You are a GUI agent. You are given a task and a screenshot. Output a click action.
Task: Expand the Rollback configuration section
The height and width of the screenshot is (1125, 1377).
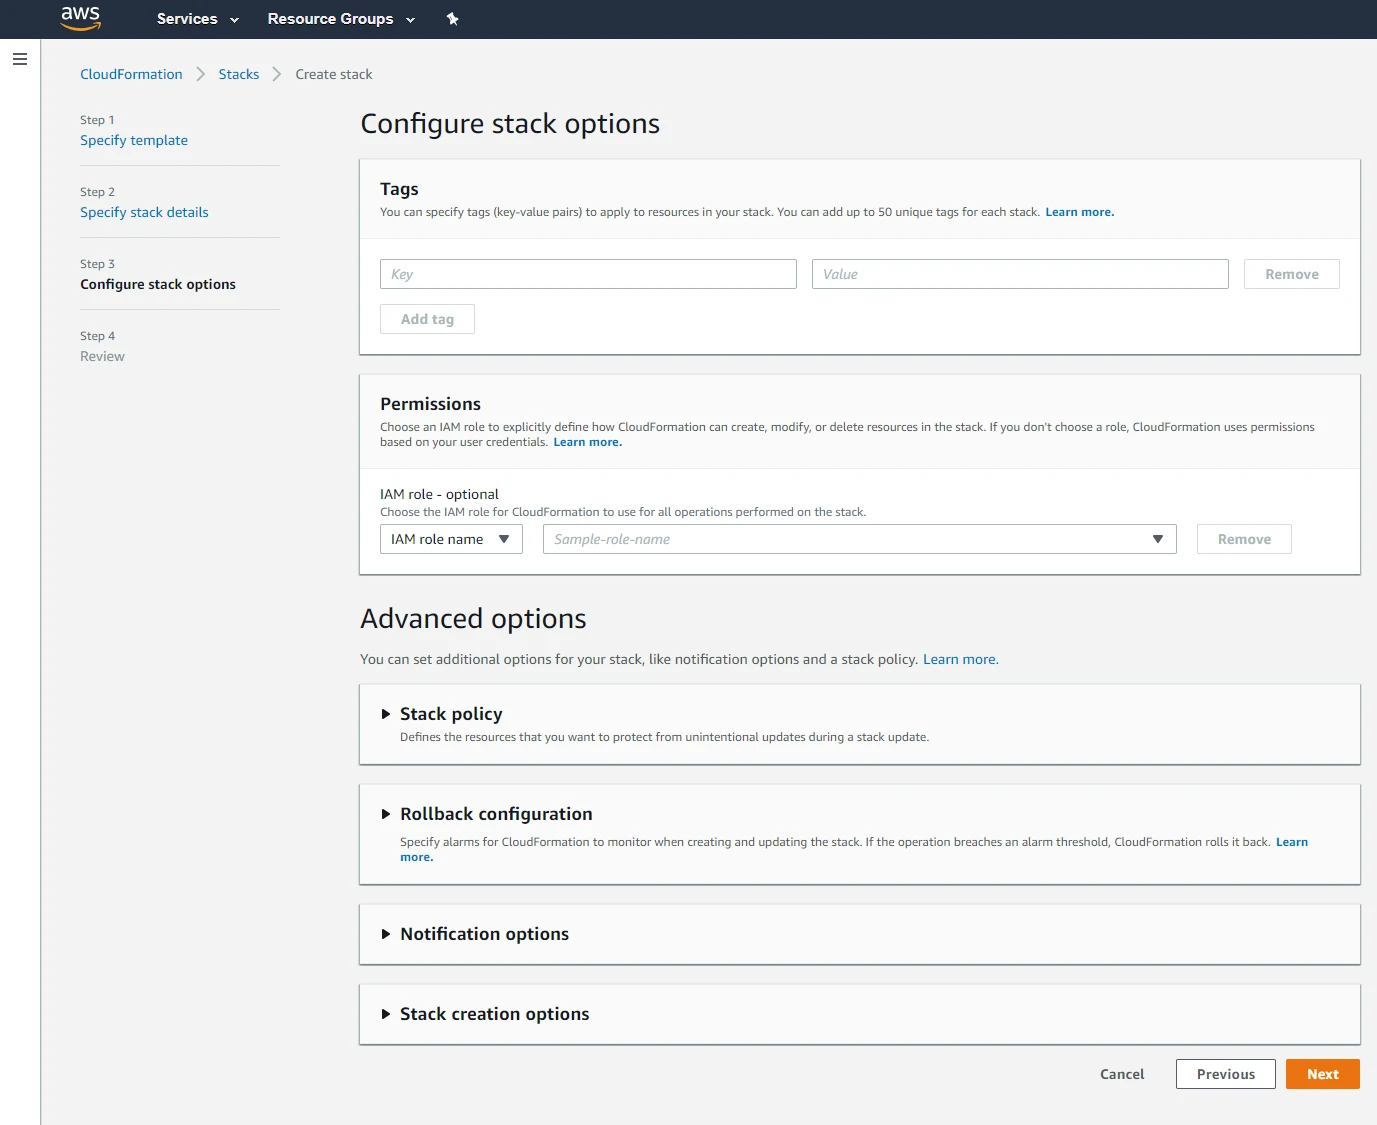pyautogui.click(x=495, y=814)
